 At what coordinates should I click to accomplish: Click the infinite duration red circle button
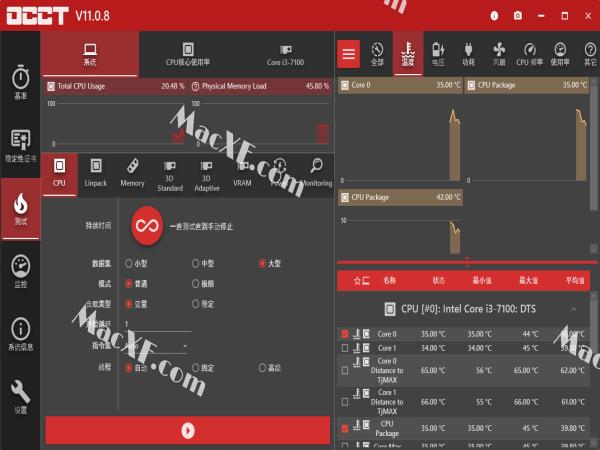tap(147, 225)
